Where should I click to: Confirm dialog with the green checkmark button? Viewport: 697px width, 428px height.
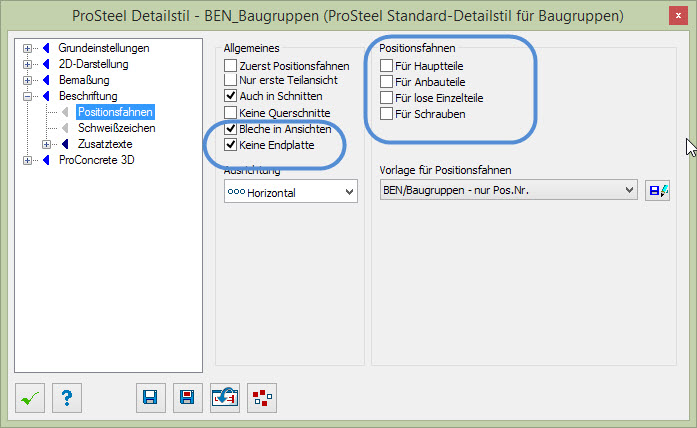click(30, 398)
